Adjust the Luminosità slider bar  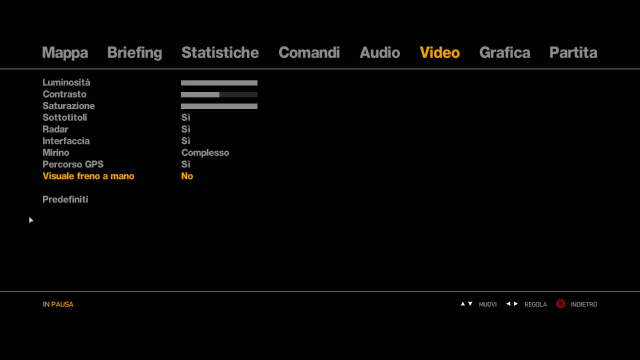(x=219, y=83)
